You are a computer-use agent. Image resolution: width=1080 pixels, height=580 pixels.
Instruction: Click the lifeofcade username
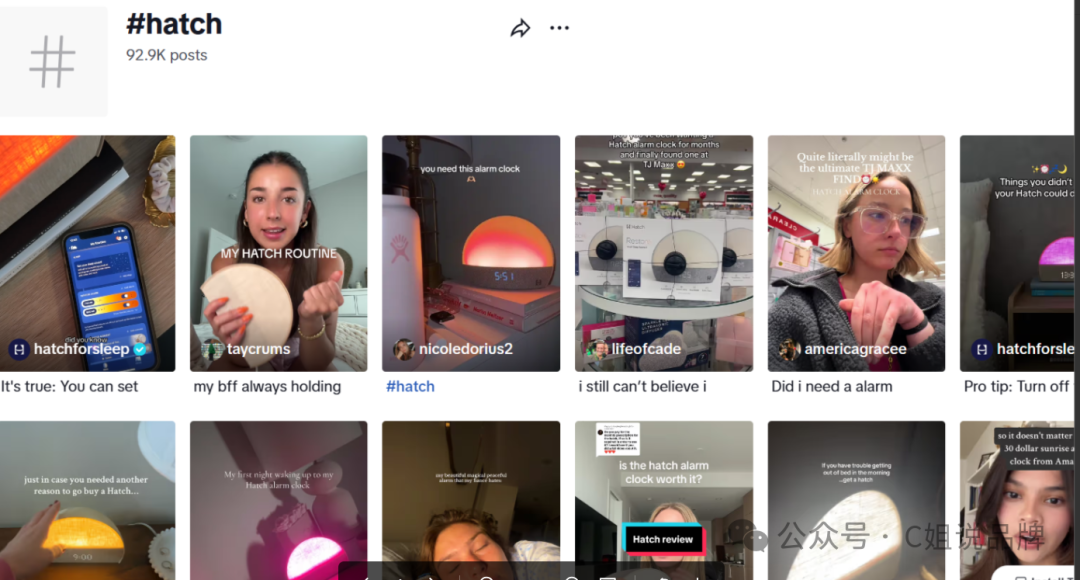coord(646,349)
